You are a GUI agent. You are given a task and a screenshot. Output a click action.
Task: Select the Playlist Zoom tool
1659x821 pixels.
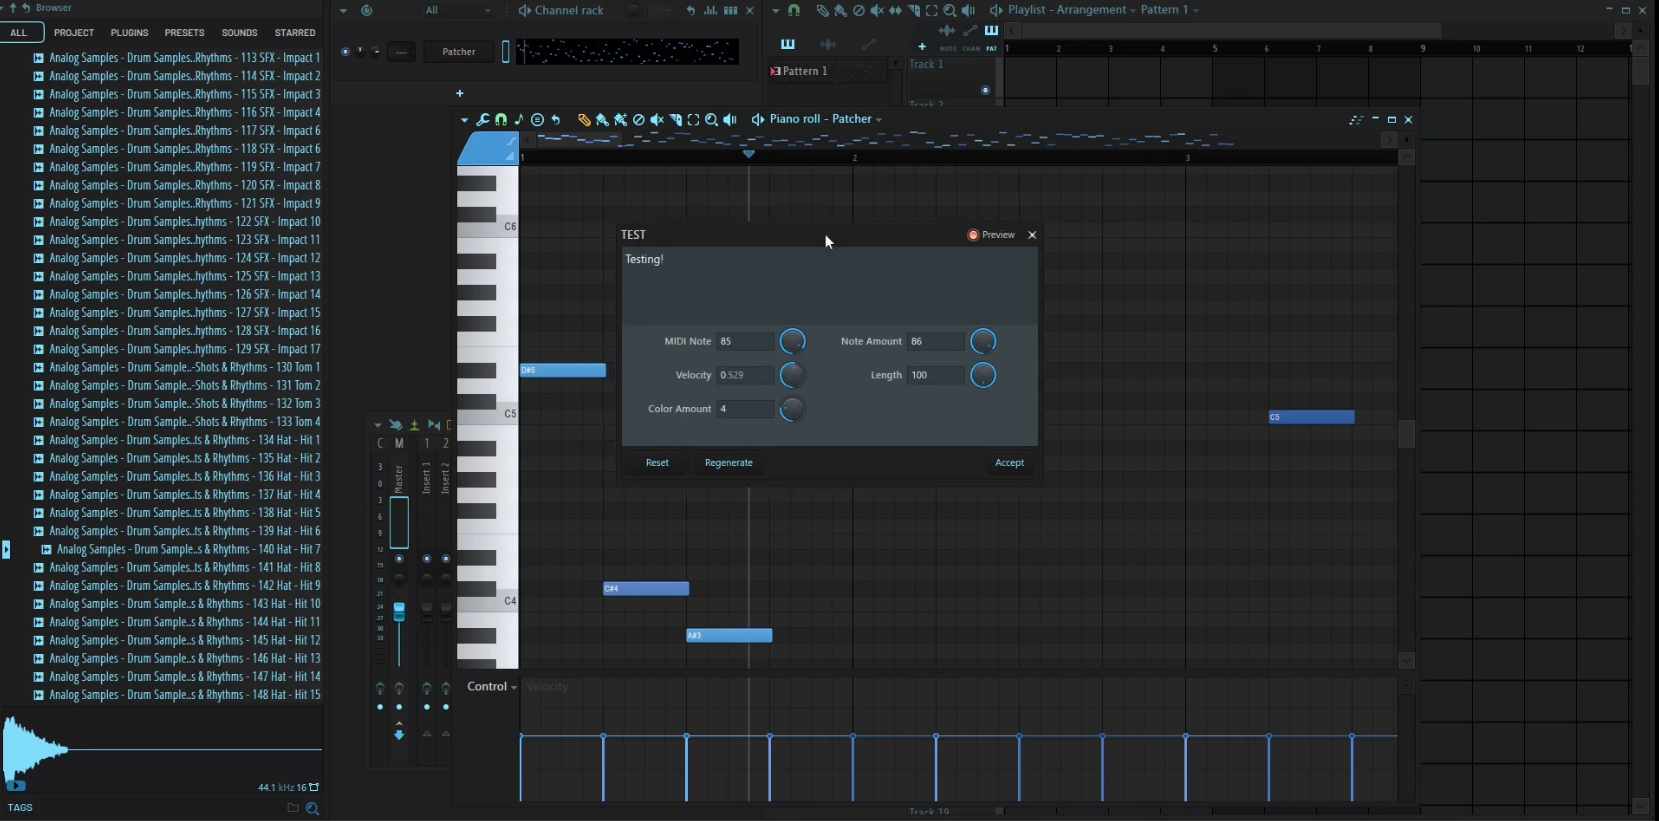click(x=950, y=11)
